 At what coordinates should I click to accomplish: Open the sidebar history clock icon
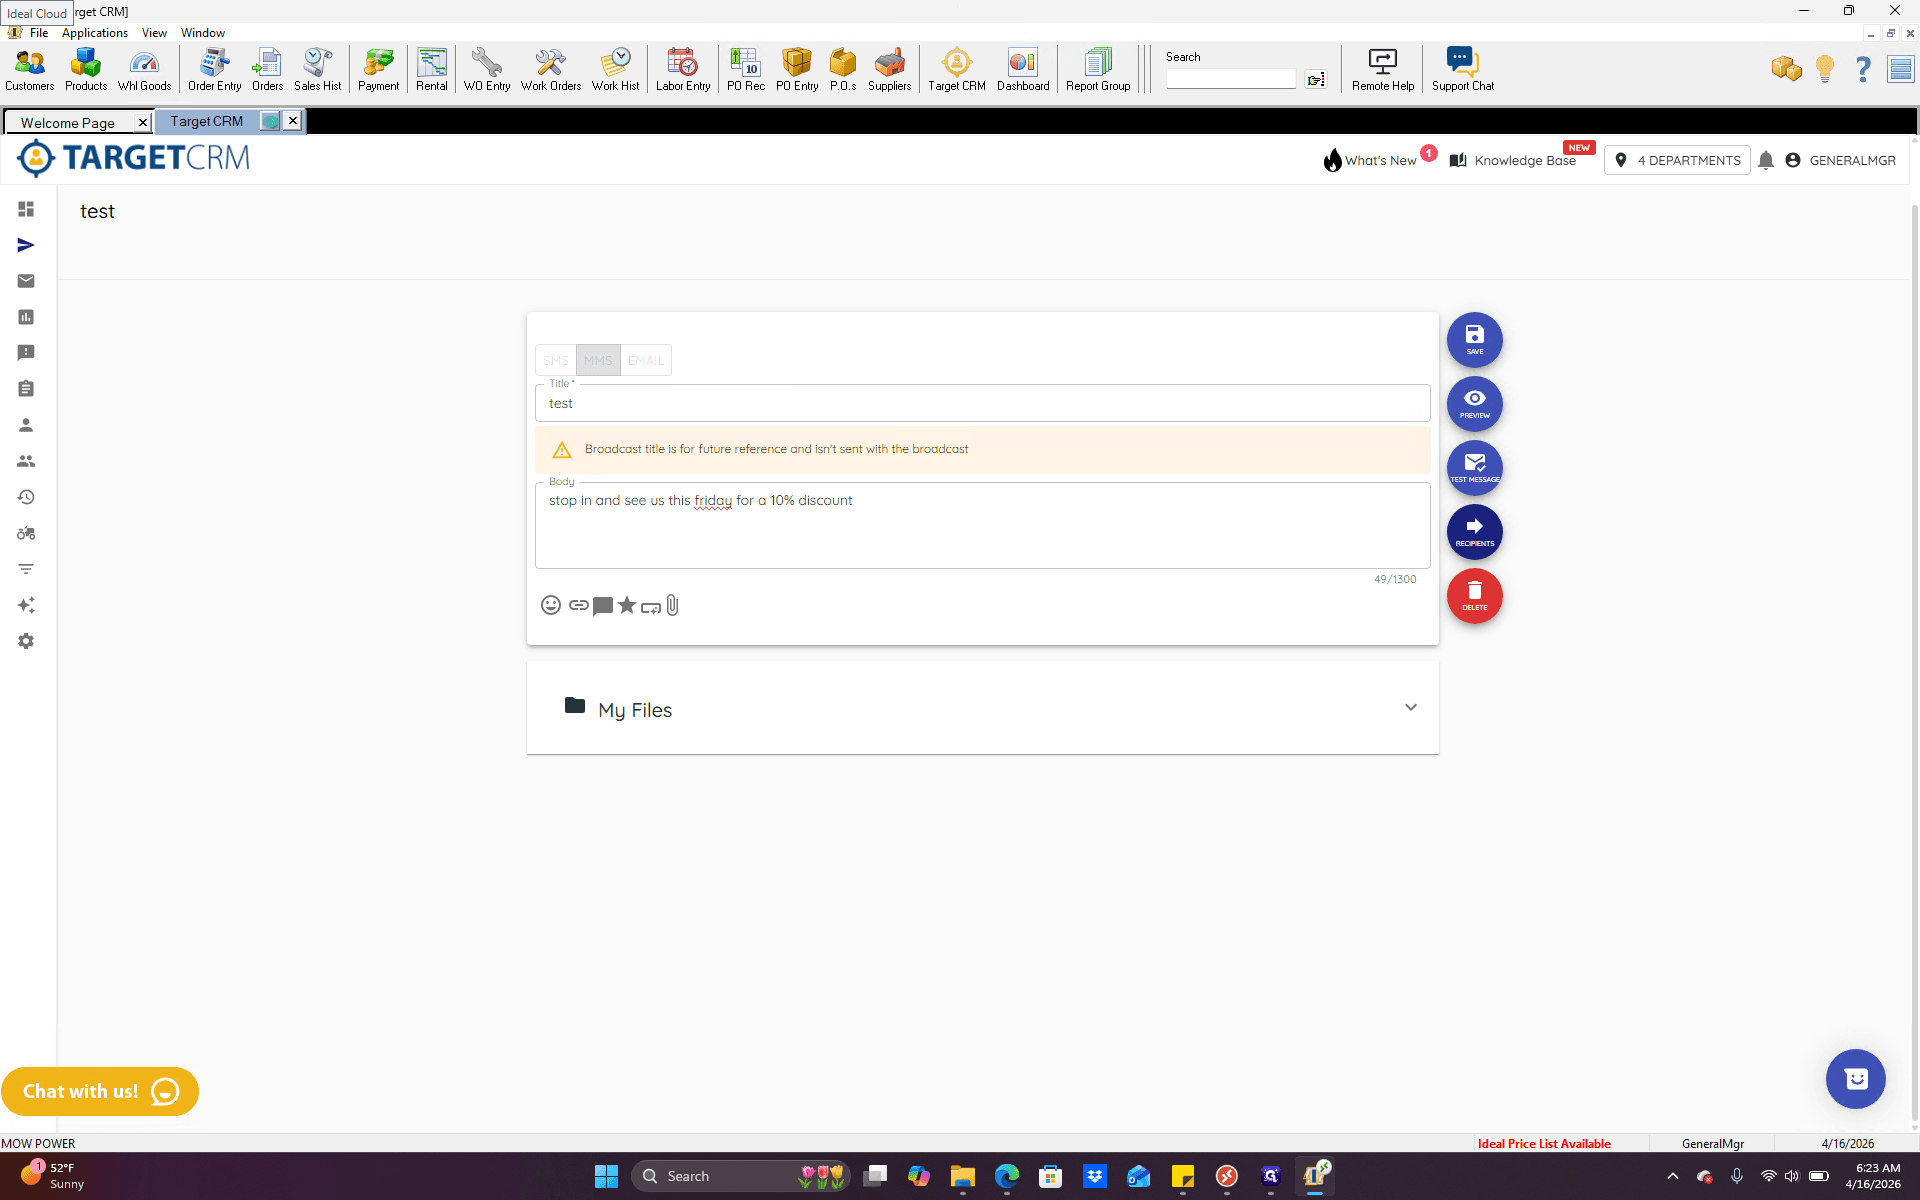pyautogui.click(x=26, y=497)
